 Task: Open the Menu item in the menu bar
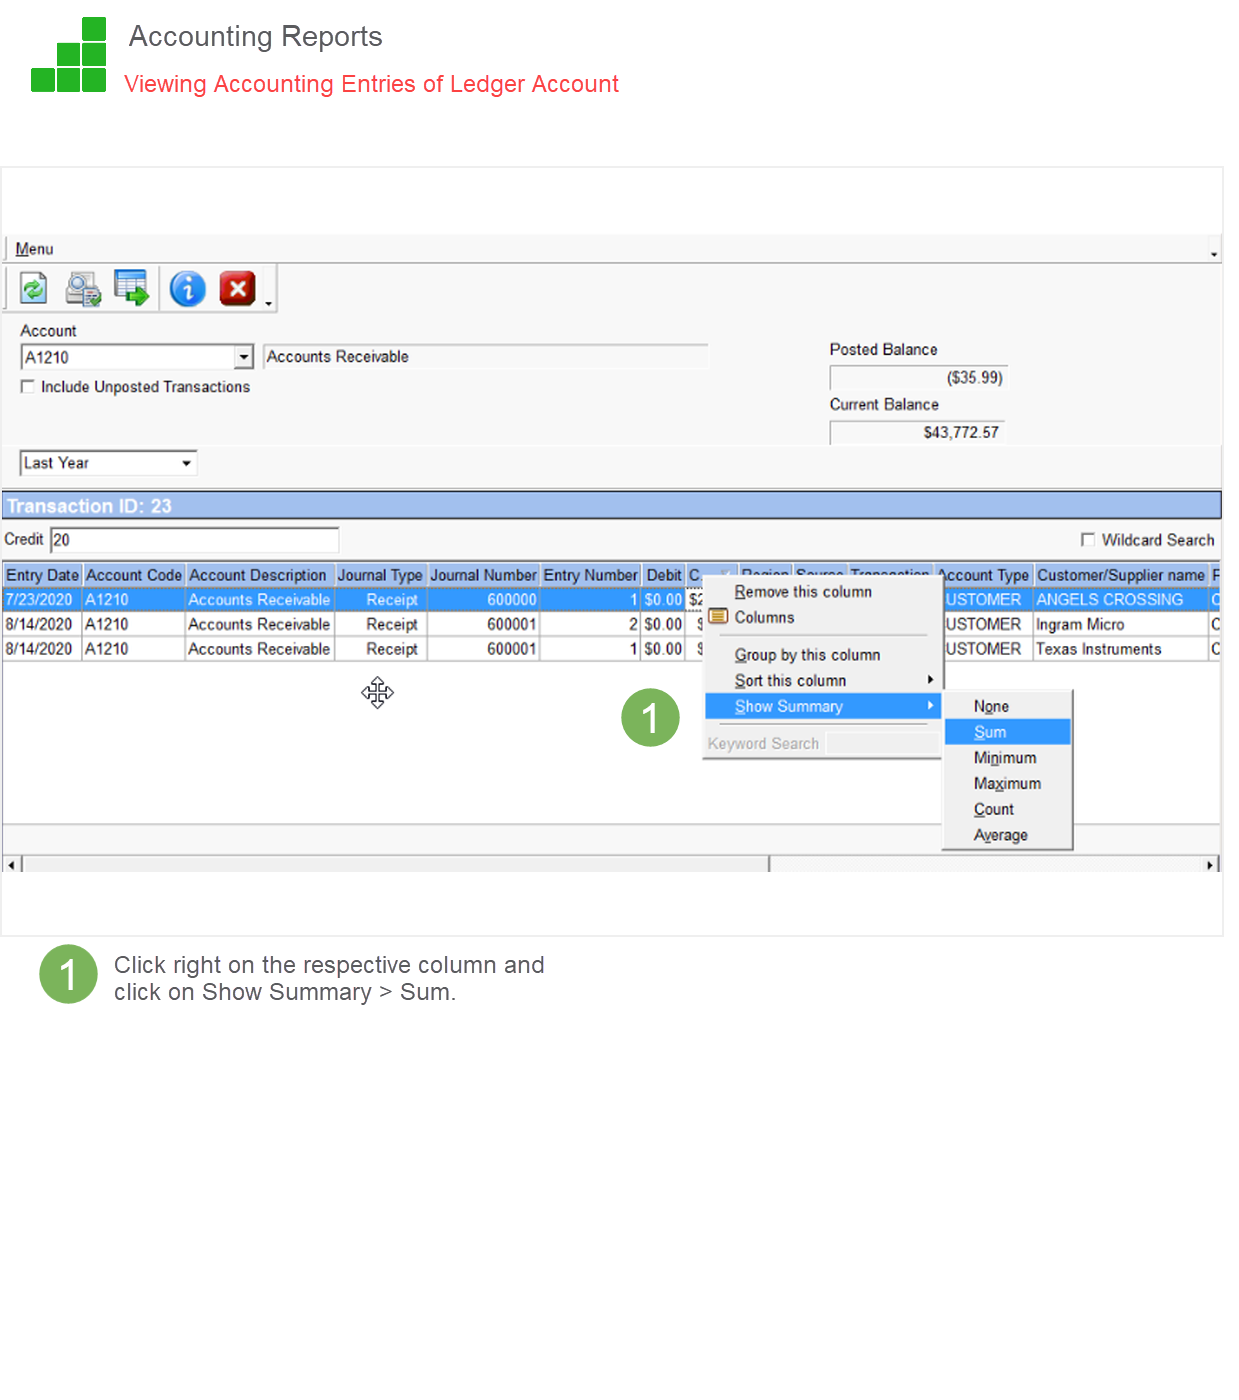coord(34,249)
